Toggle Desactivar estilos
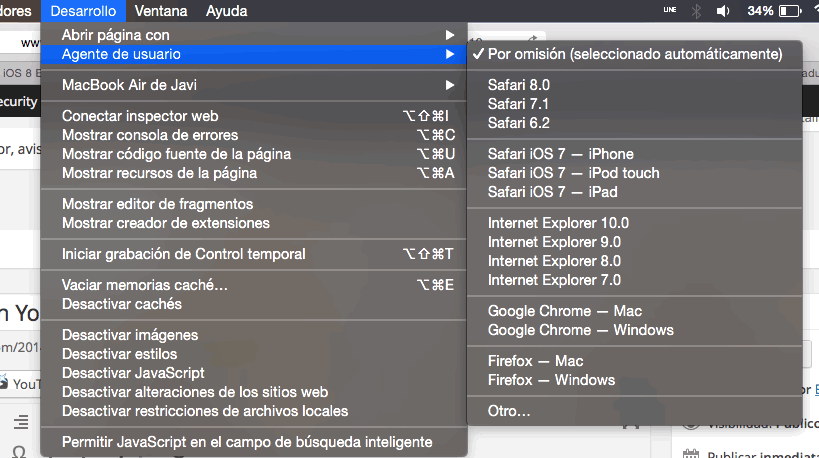819x458 pixels. click(254, 354)
